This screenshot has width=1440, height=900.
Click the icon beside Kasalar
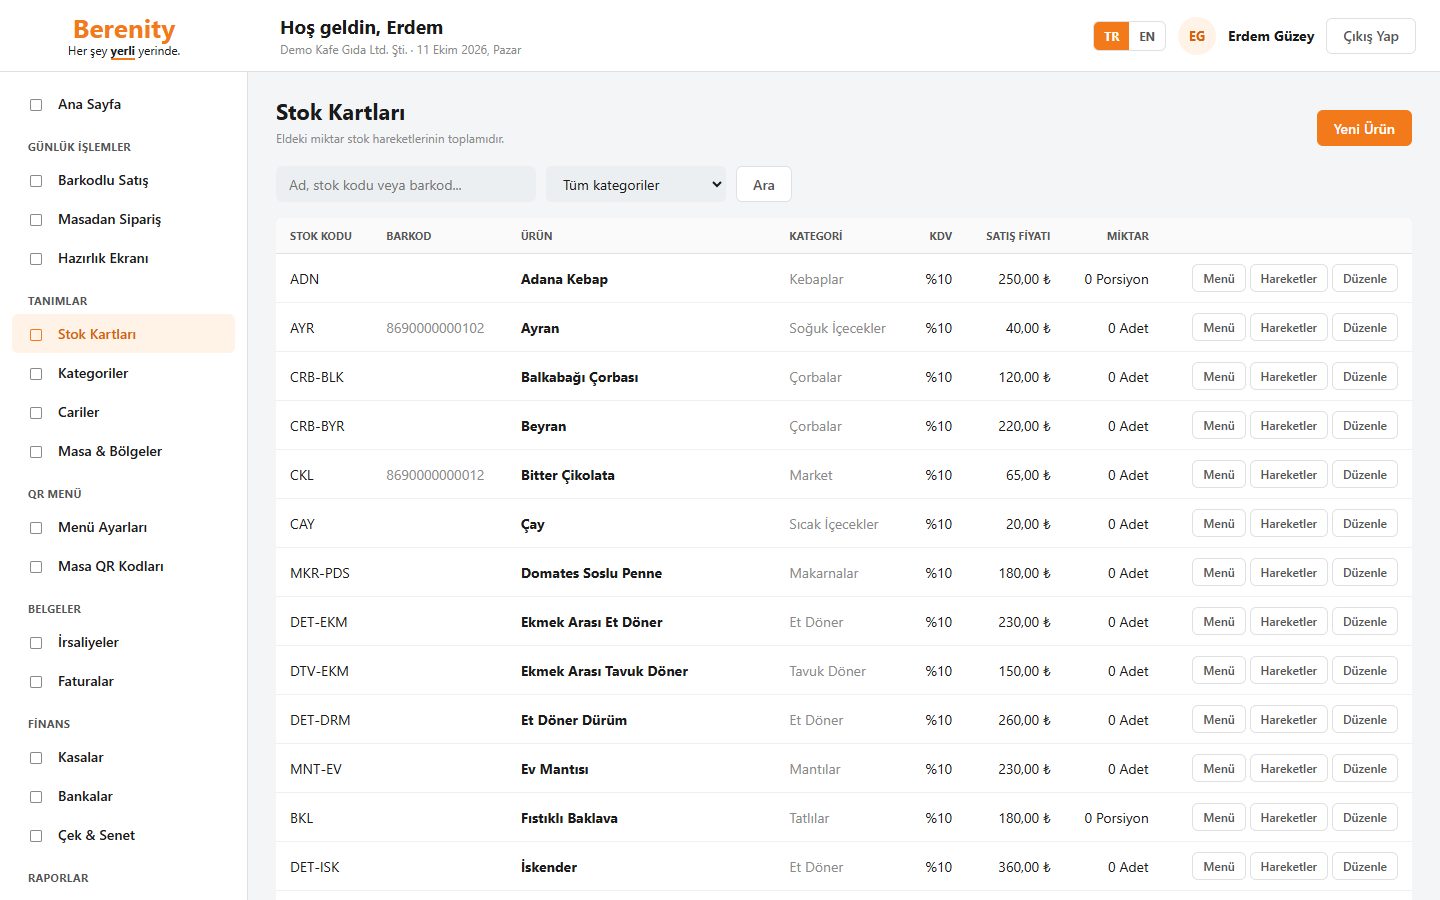click(36, 758)
